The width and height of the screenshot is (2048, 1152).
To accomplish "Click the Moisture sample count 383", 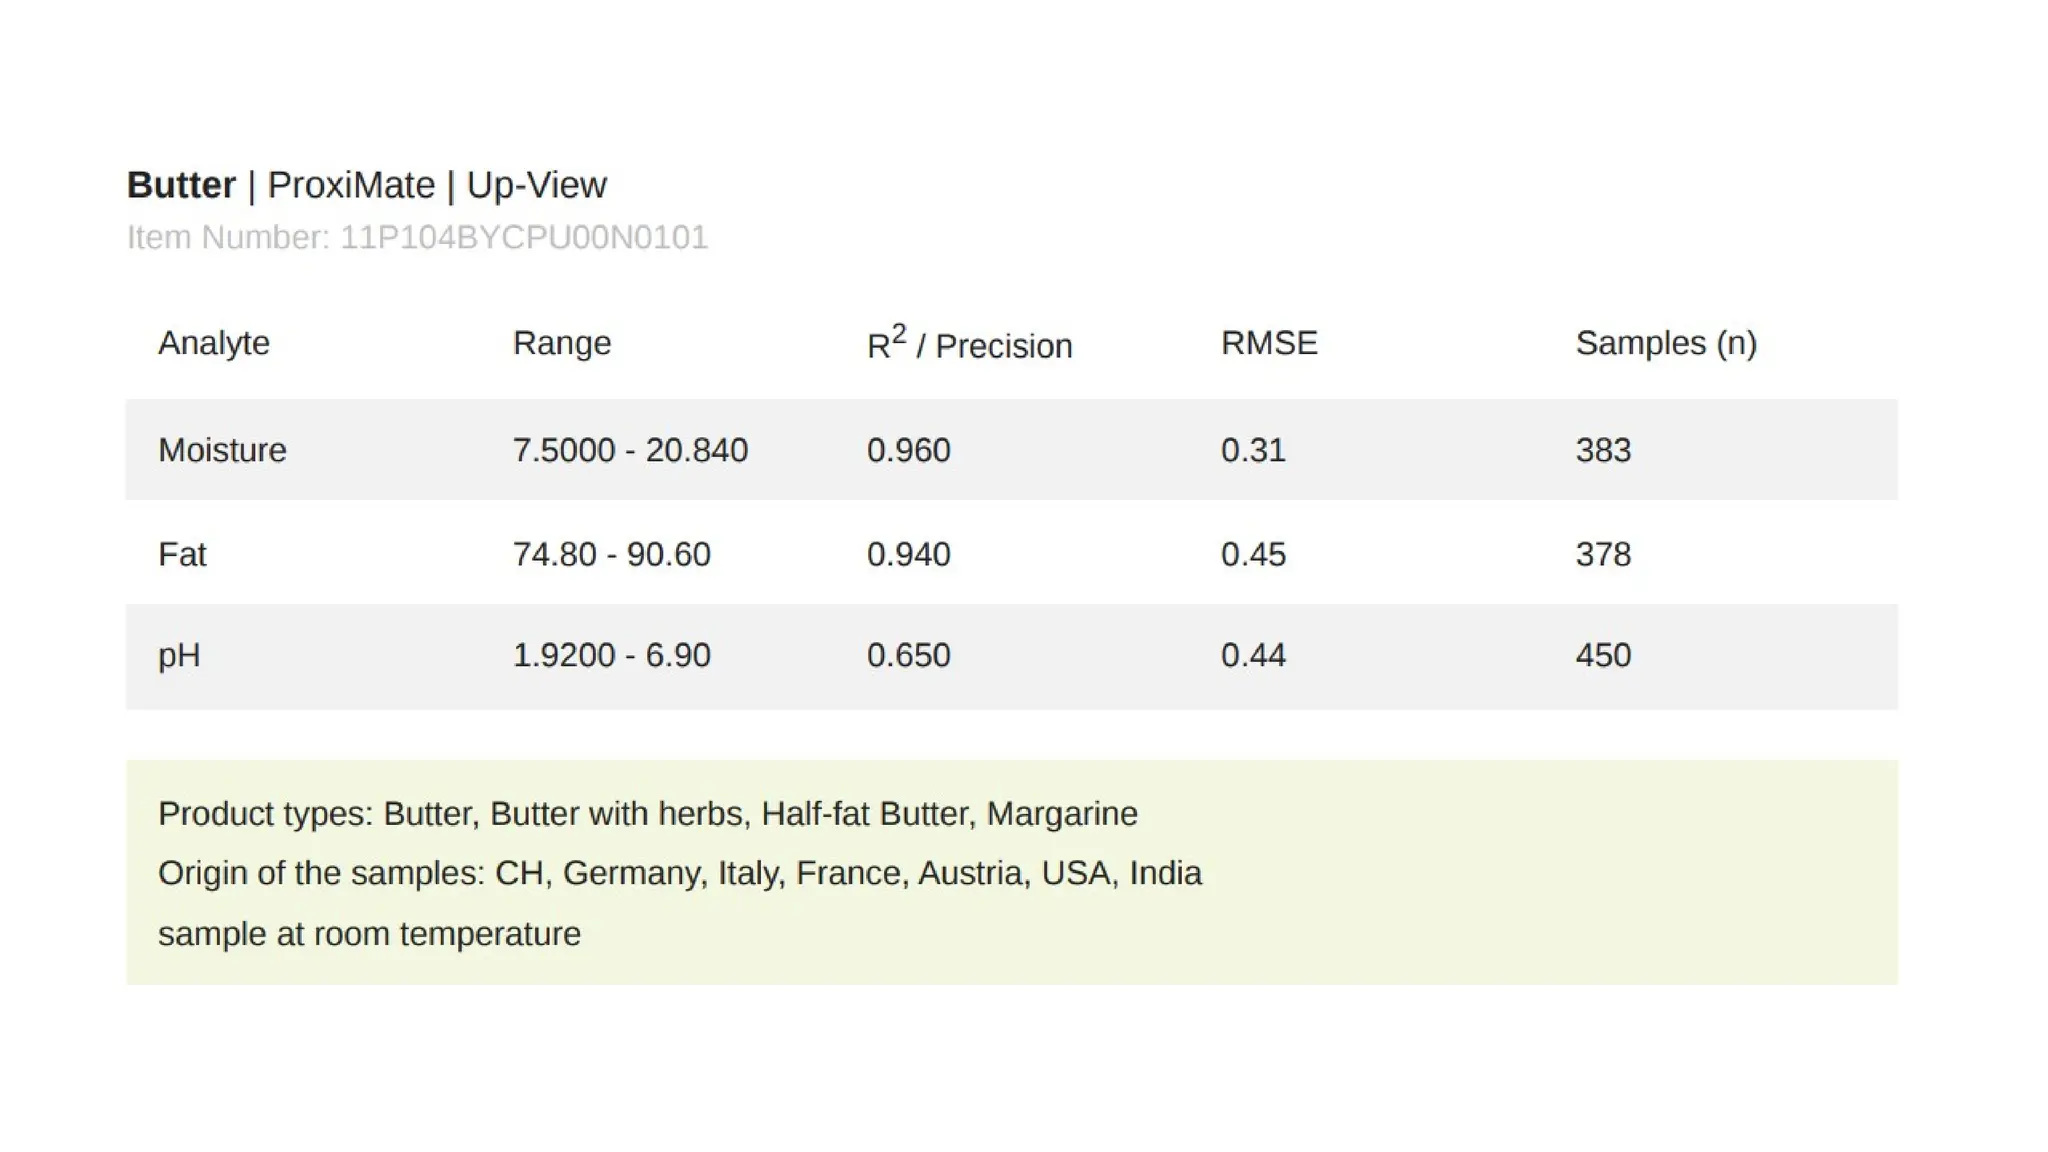I will [x=1603, y=450].
